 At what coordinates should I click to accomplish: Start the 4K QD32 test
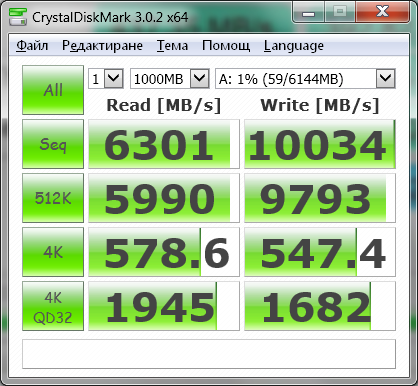[53, 306]
